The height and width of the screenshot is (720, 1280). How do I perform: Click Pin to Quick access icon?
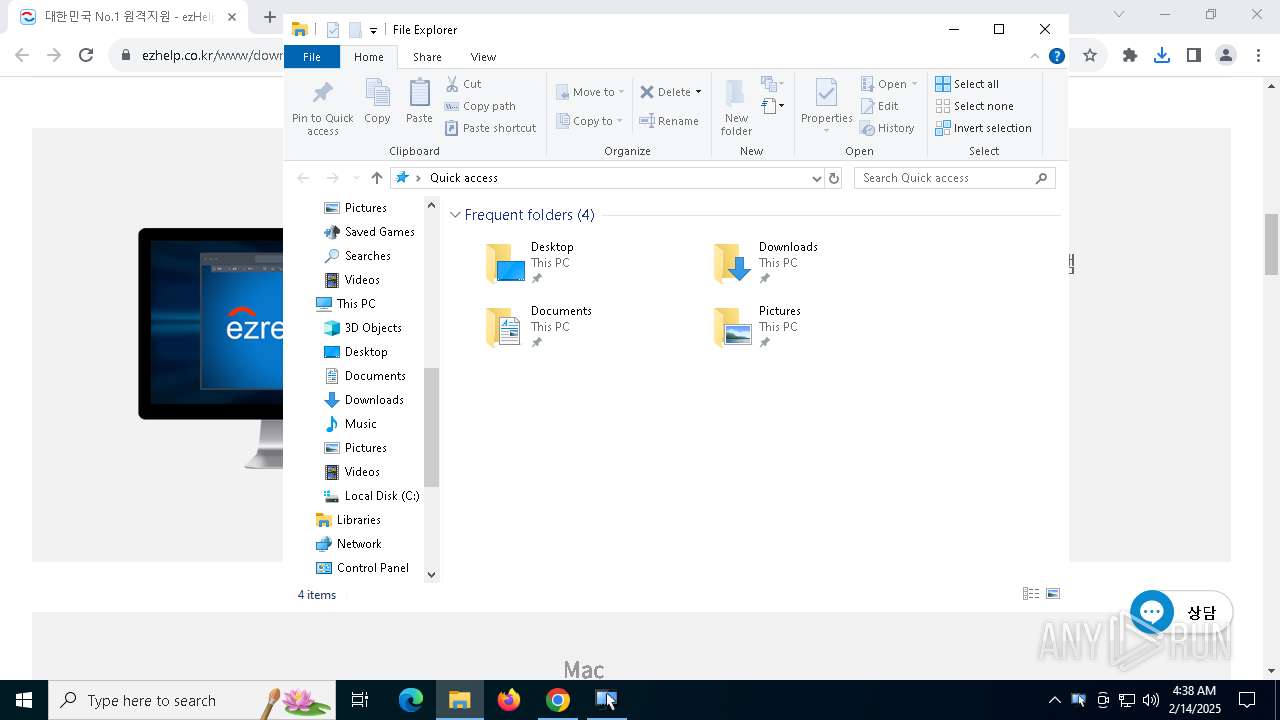[322, 108]
